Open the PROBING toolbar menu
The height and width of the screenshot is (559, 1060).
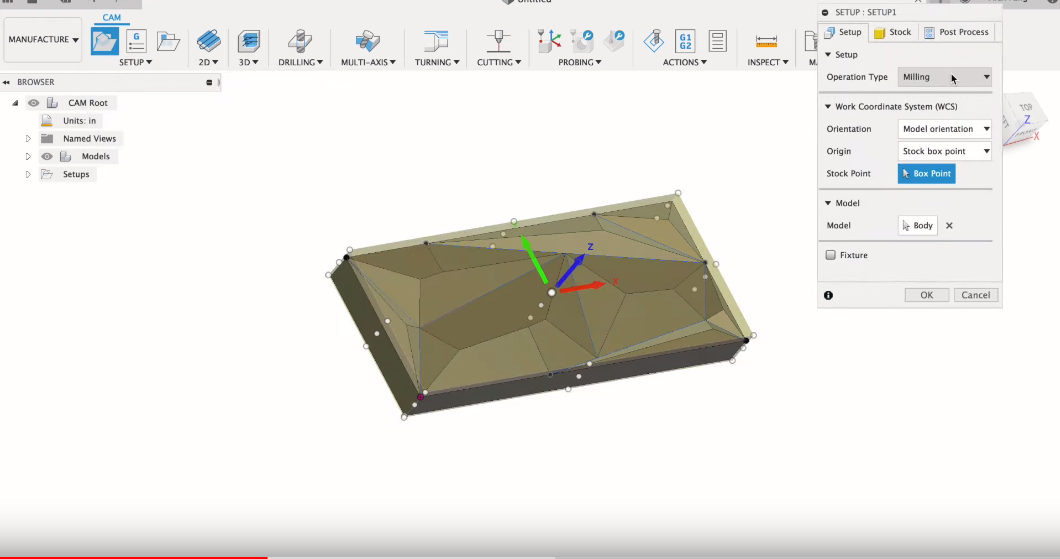pyautogui.click(x=579, y=62)
